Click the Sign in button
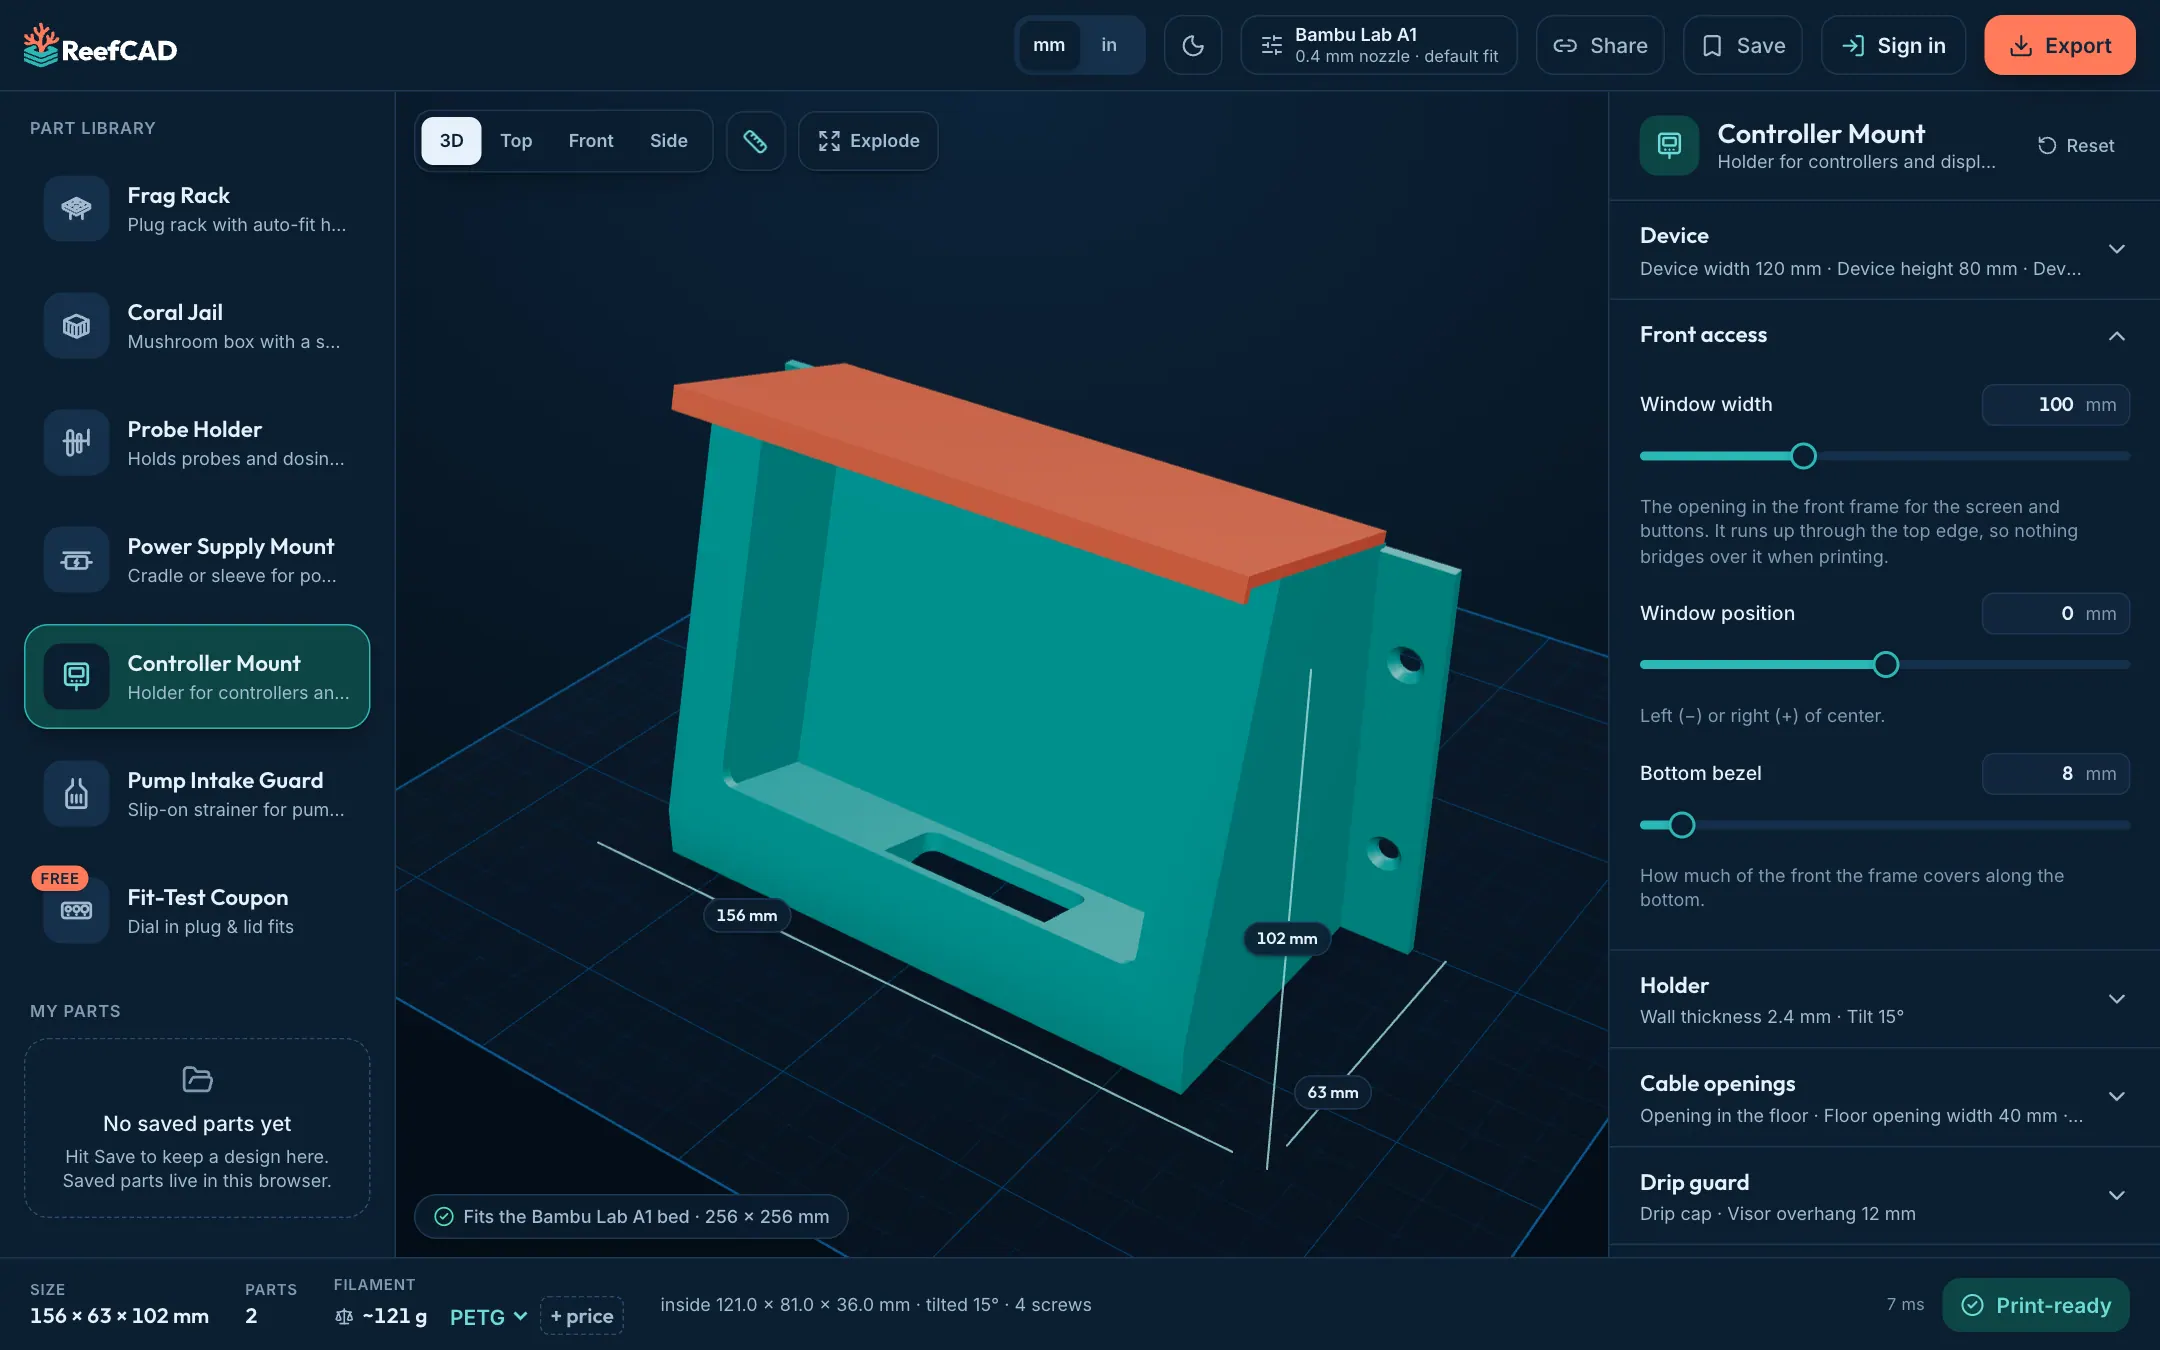The width and height of the screenshot is (2160, 1350). pos(1893,45)
